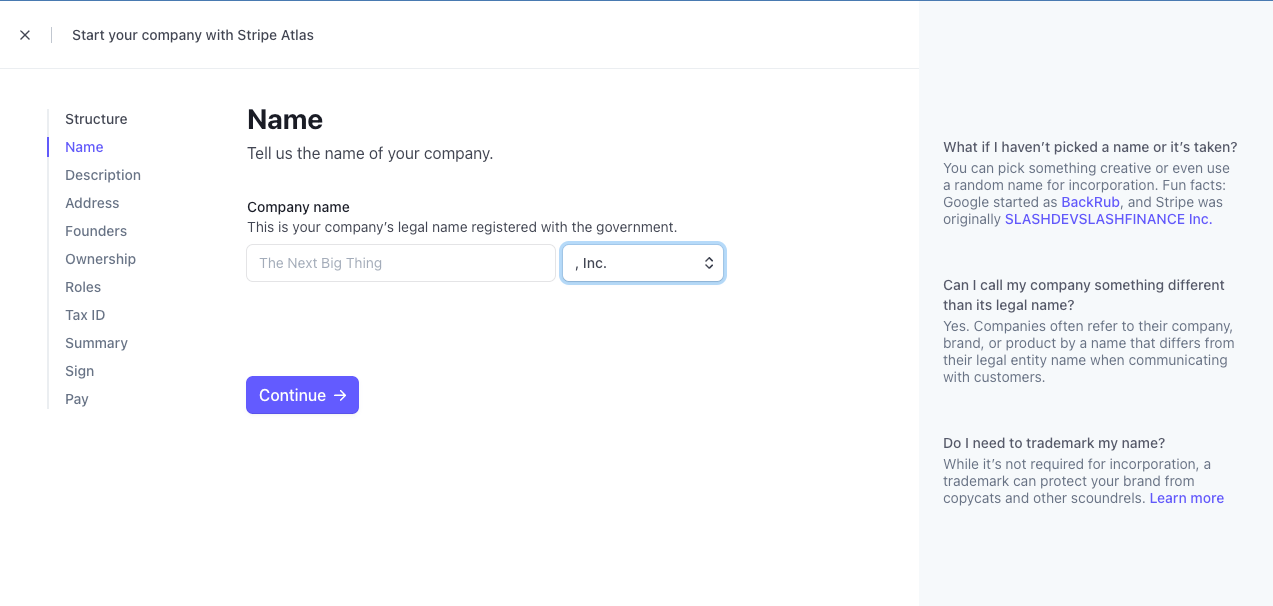Follow the BackRub link

[1090, 202]
